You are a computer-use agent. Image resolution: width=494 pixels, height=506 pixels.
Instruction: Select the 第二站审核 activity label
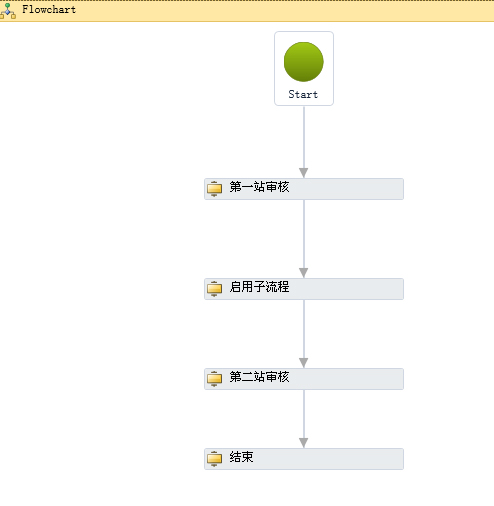pos(259,377)
